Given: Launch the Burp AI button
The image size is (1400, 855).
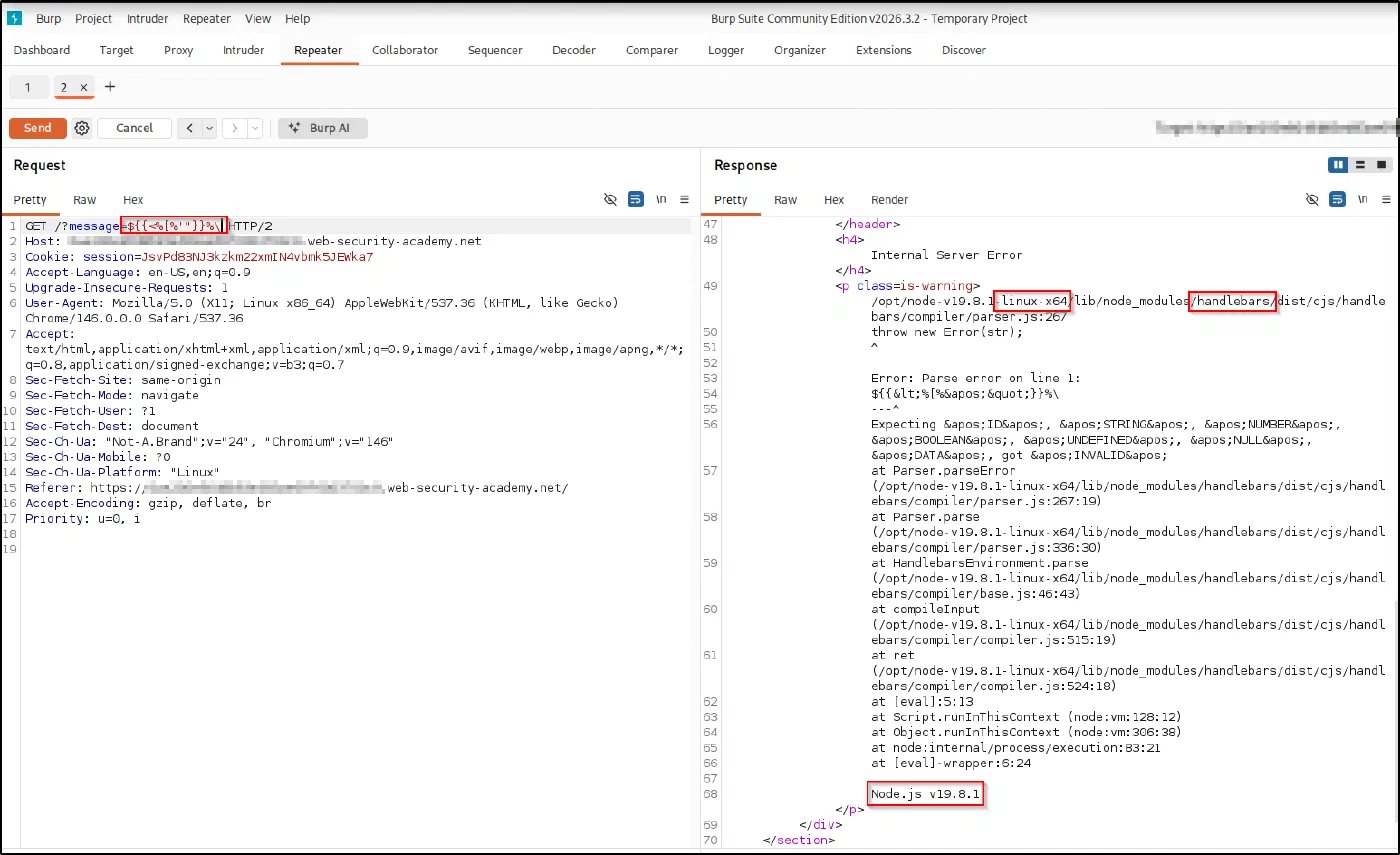Looking at the screenshot, I should [x=323, y=128].
